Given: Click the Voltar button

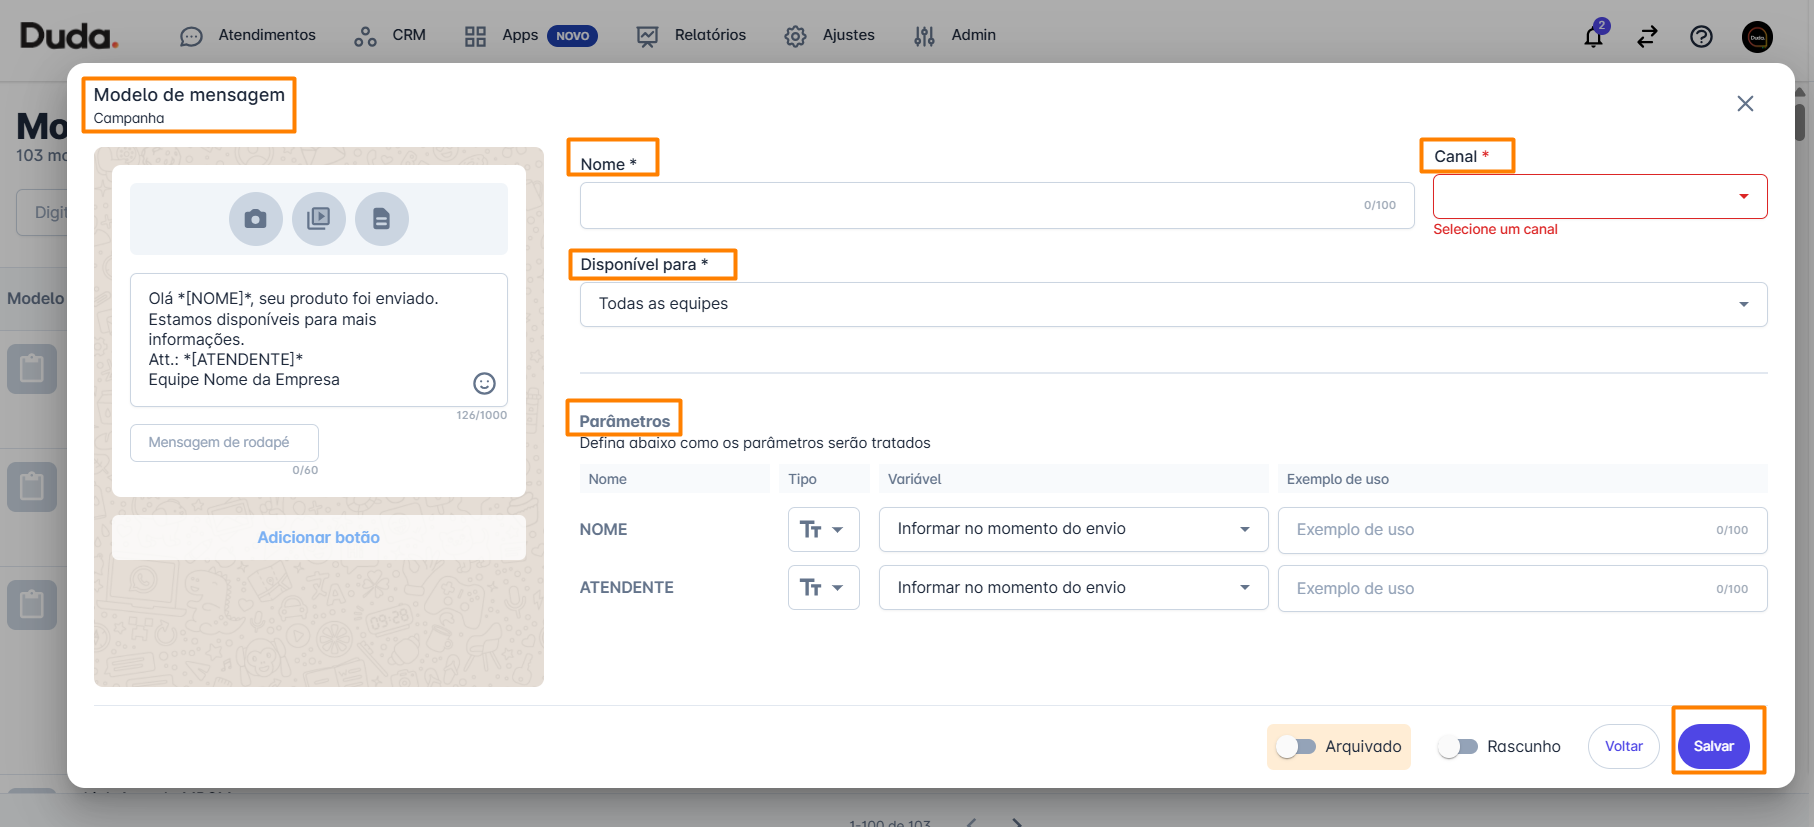Looking at the screenshot, I should (x=1623, y=747).
